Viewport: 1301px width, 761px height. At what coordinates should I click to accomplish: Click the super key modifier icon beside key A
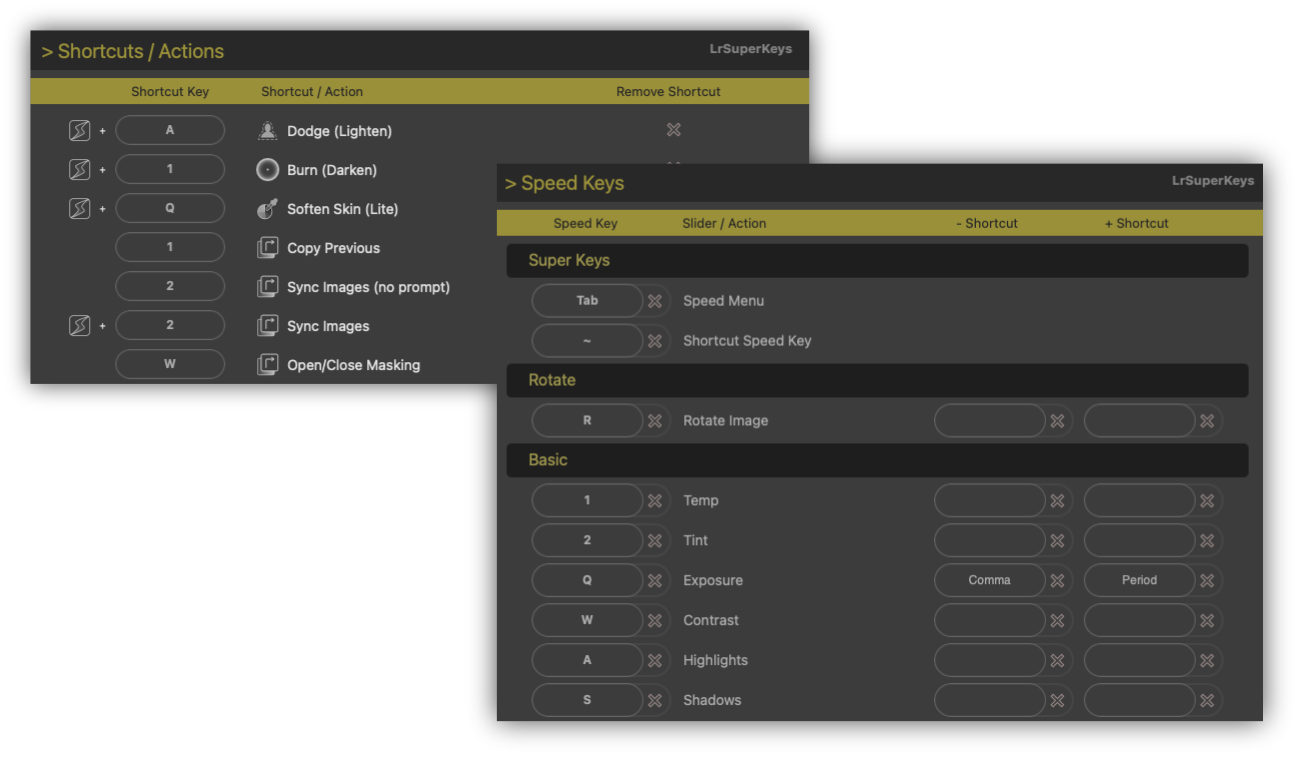click(x=80, y=131)
